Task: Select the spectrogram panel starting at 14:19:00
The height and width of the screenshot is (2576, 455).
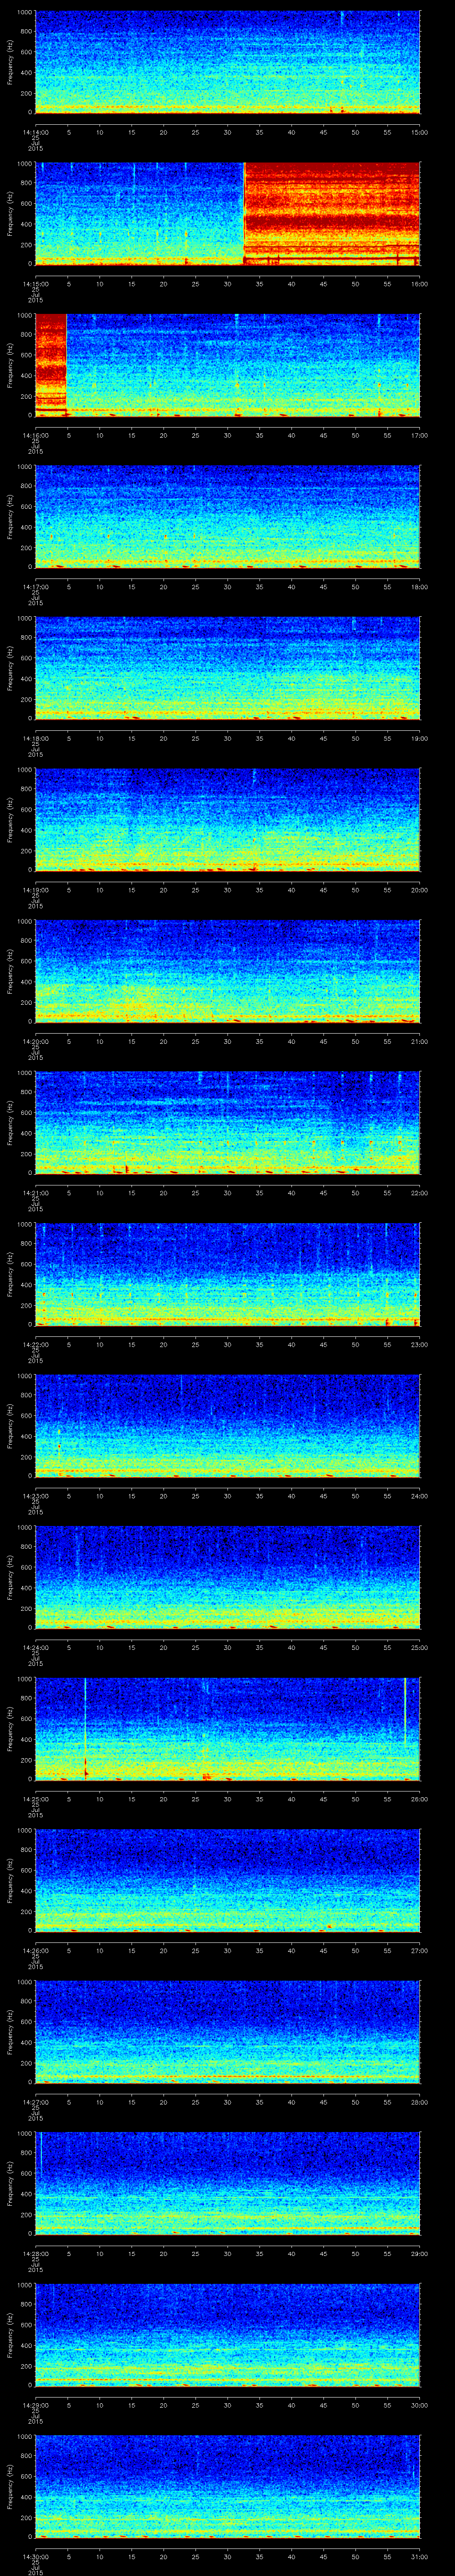Action: pos(227,819)
